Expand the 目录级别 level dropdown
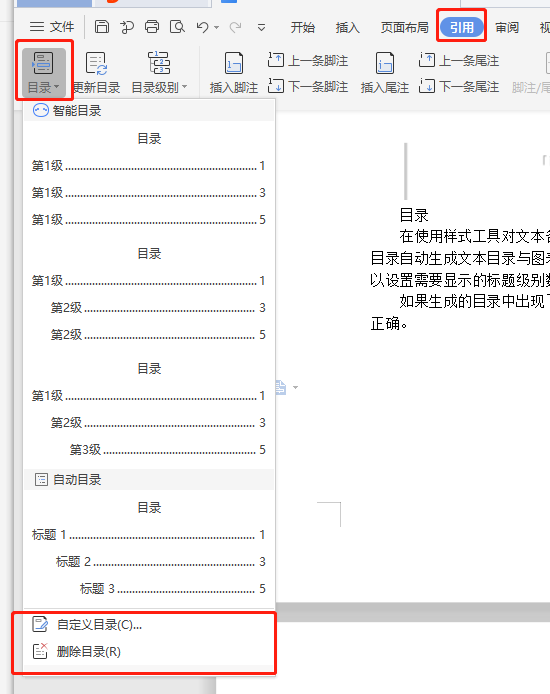Image resolution: width=550 pixels, height=694 pixels. pyautogui.click(x=159, y=73)
